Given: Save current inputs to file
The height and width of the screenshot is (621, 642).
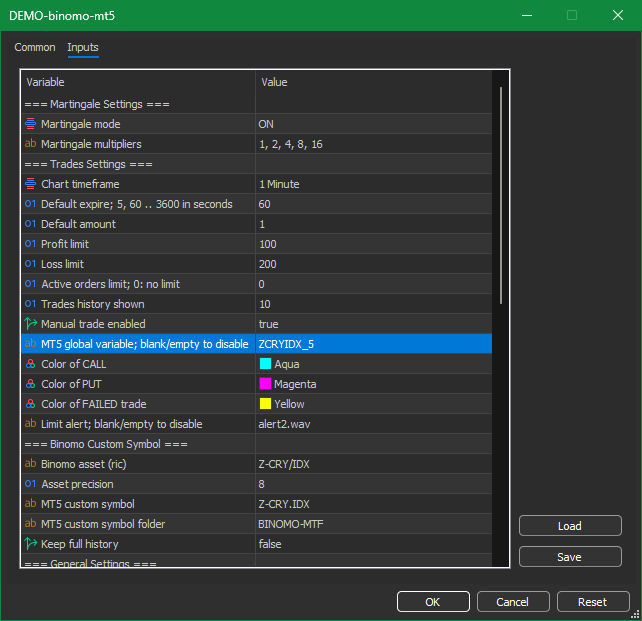Looking at the screenshot, I should tap(570, 557).
